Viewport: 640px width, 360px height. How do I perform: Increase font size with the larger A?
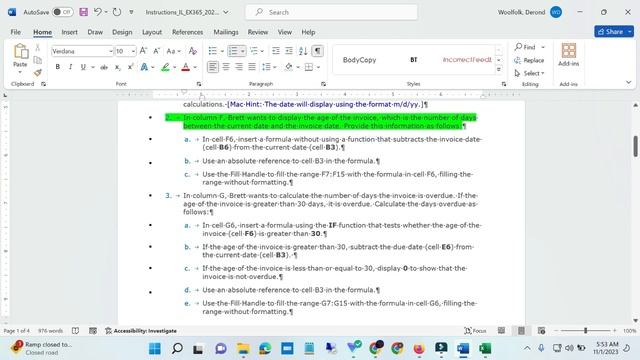(x=143, y=51)
